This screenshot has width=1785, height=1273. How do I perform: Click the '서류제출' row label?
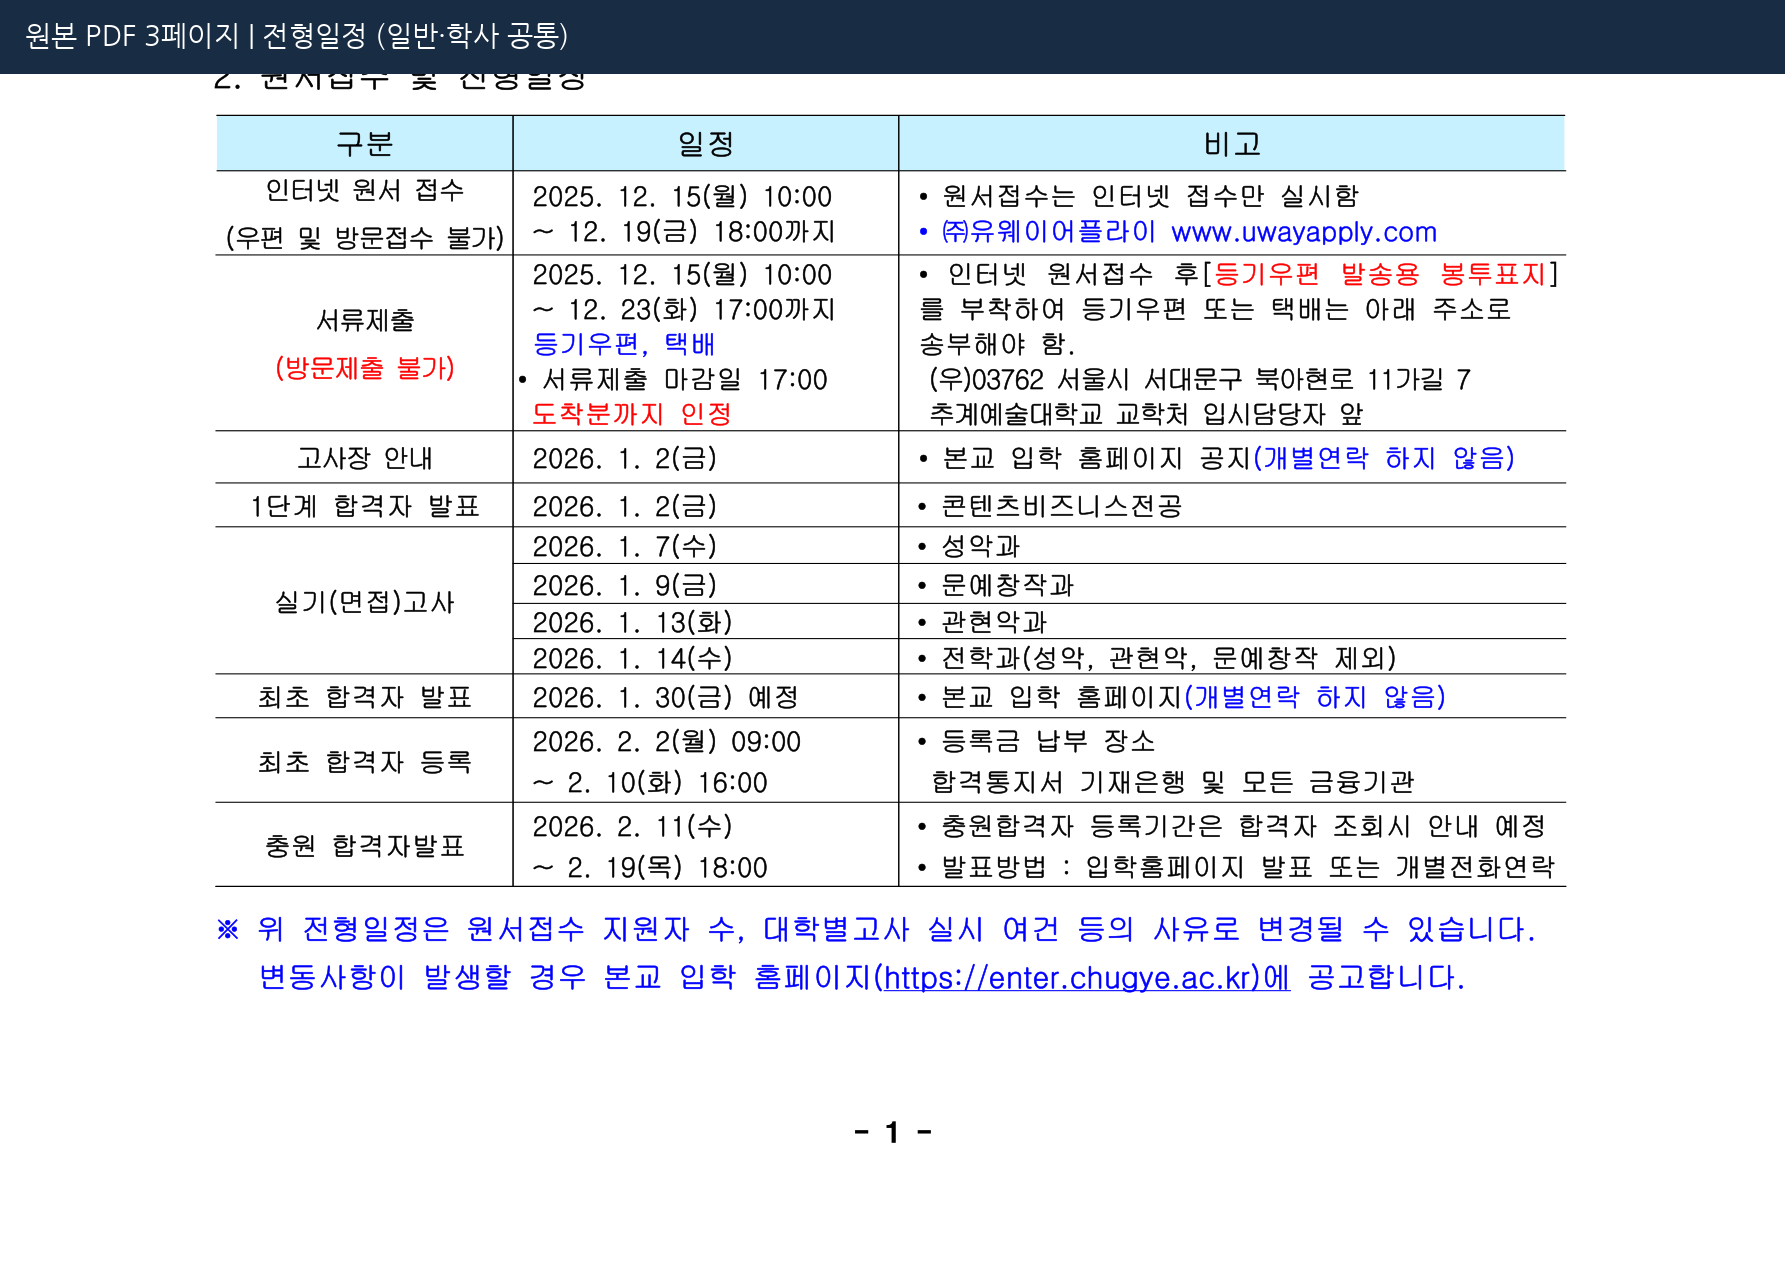click(x=365, y=320)
